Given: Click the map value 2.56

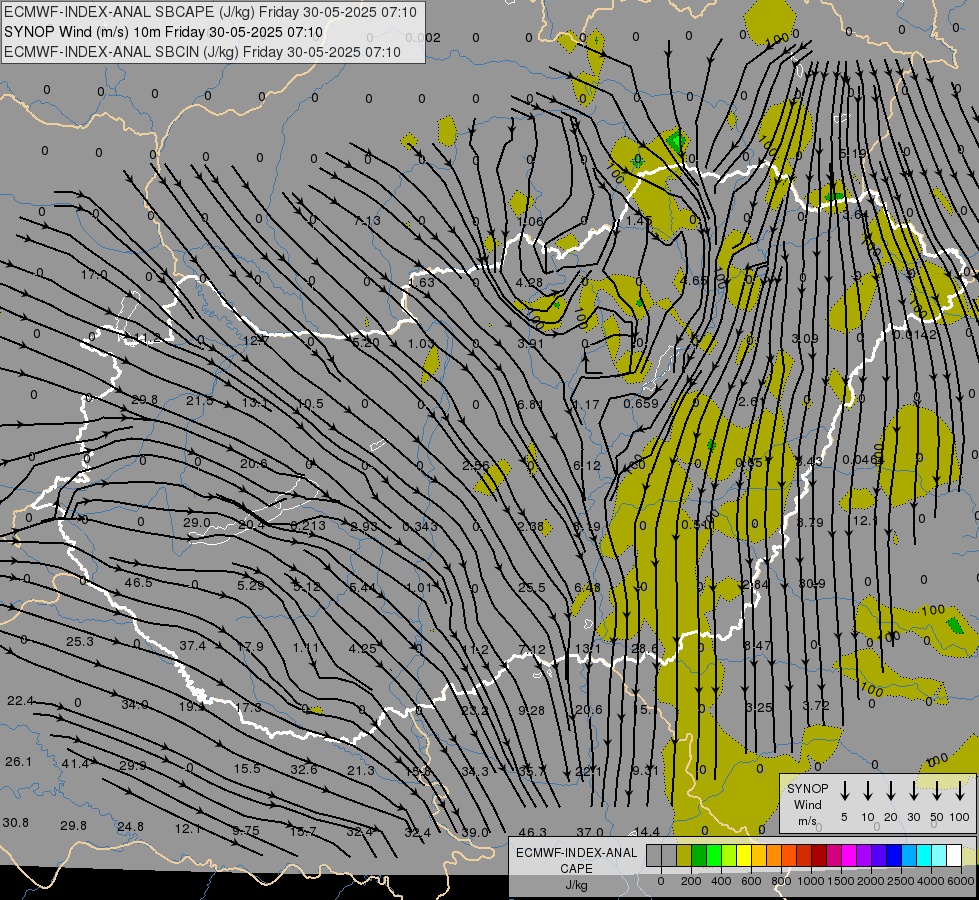Looking at the screenshot, I should pos(476,465).
